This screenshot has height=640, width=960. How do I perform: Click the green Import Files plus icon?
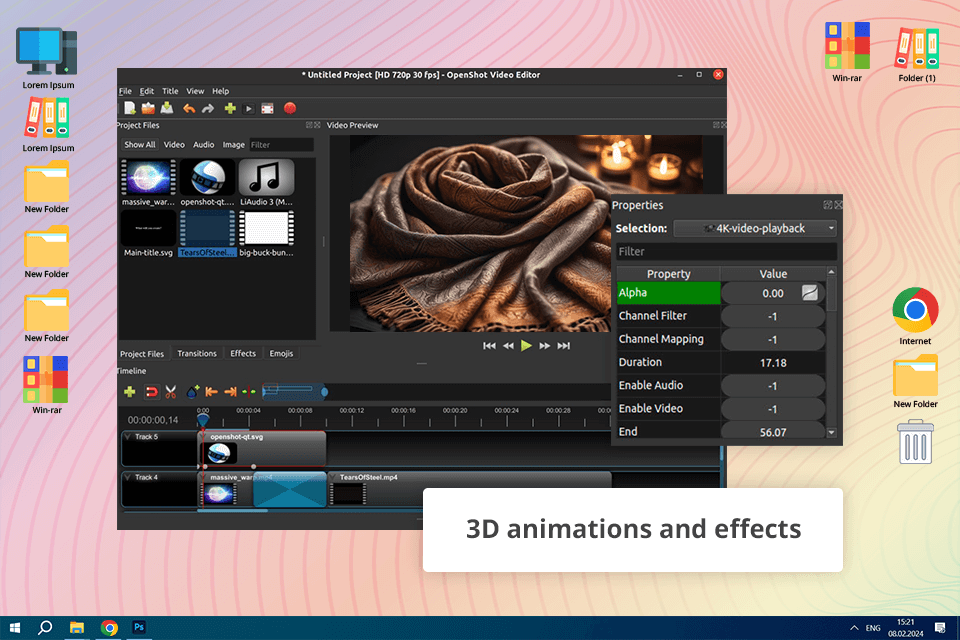[x=230, y=108]
